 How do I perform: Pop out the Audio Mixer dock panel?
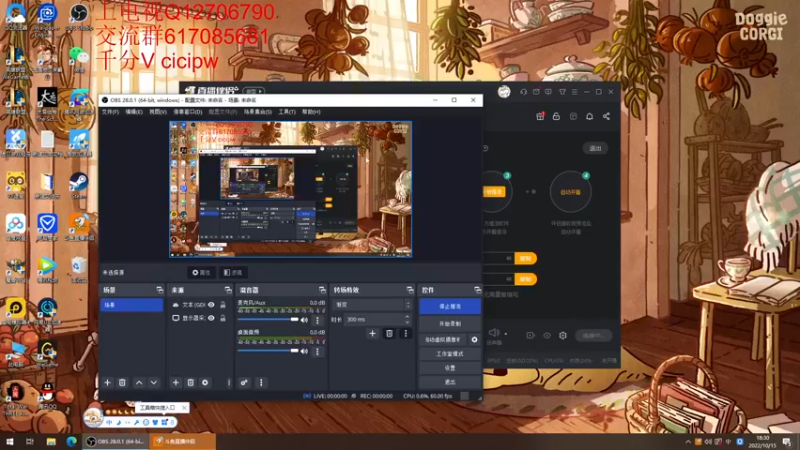coord(322,290)
